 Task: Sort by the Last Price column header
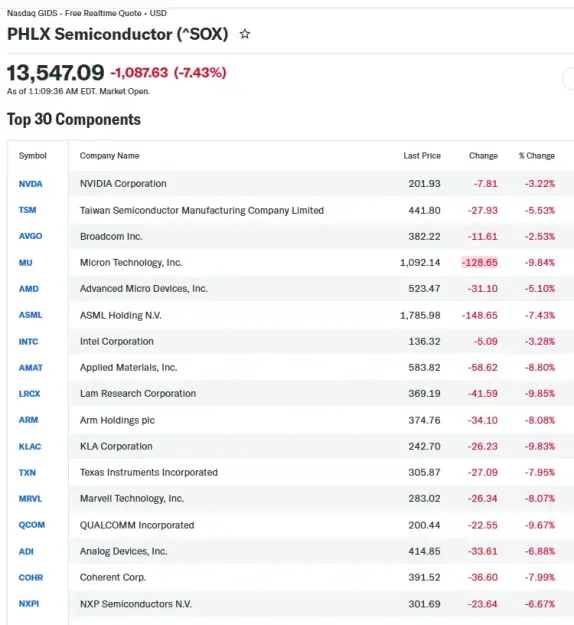422,156
